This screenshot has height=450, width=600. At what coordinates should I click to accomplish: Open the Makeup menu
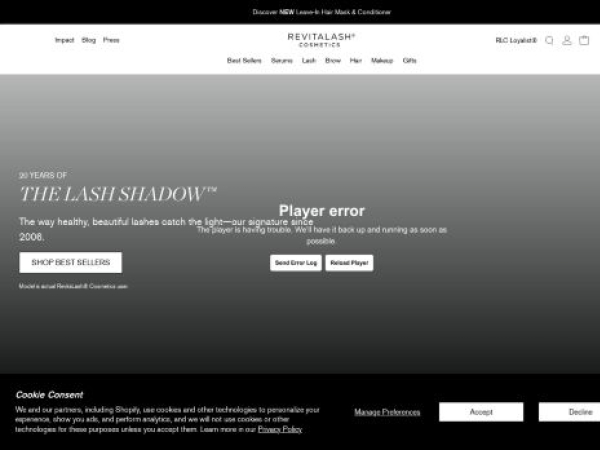(382, 60)
